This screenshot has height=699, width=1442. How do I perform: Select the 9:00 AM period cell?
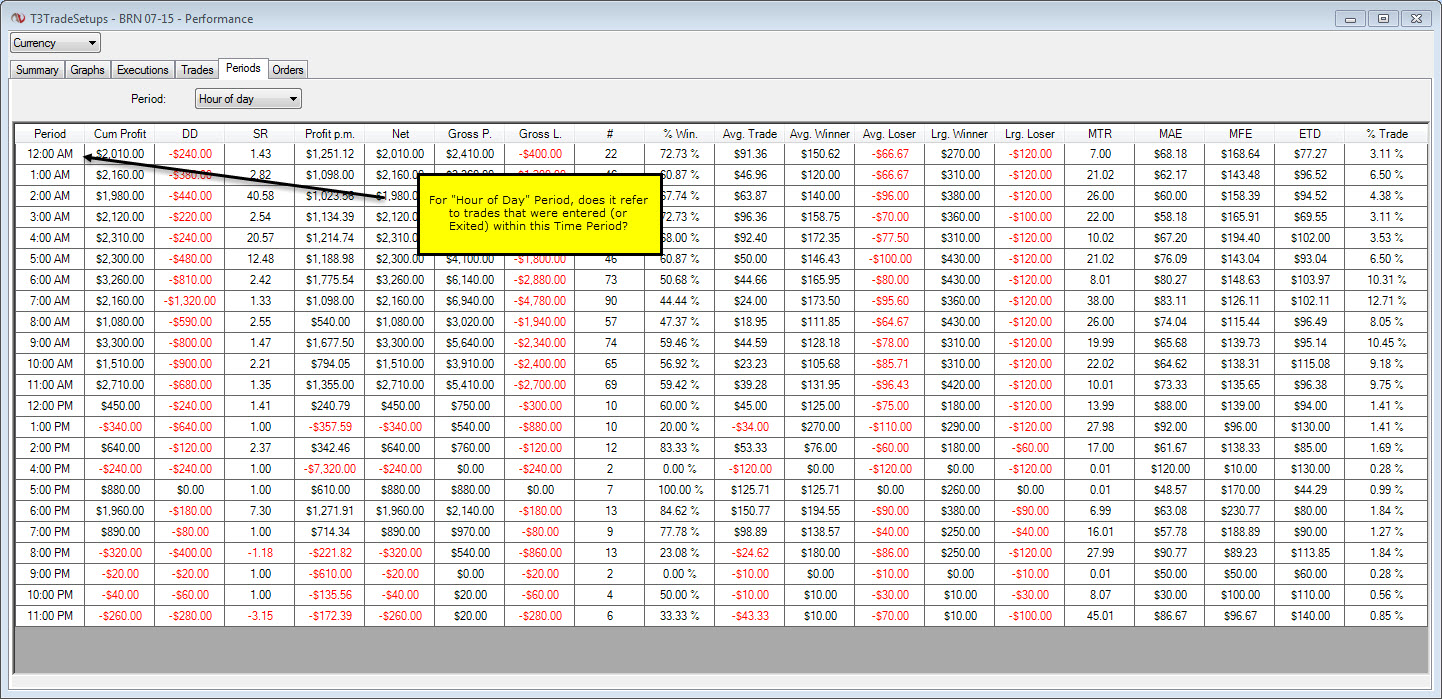click(x=50, y=343)
